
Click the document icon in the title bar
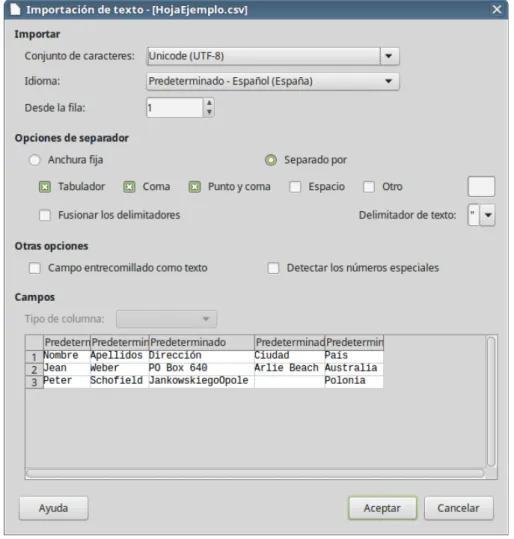point(15,9)
